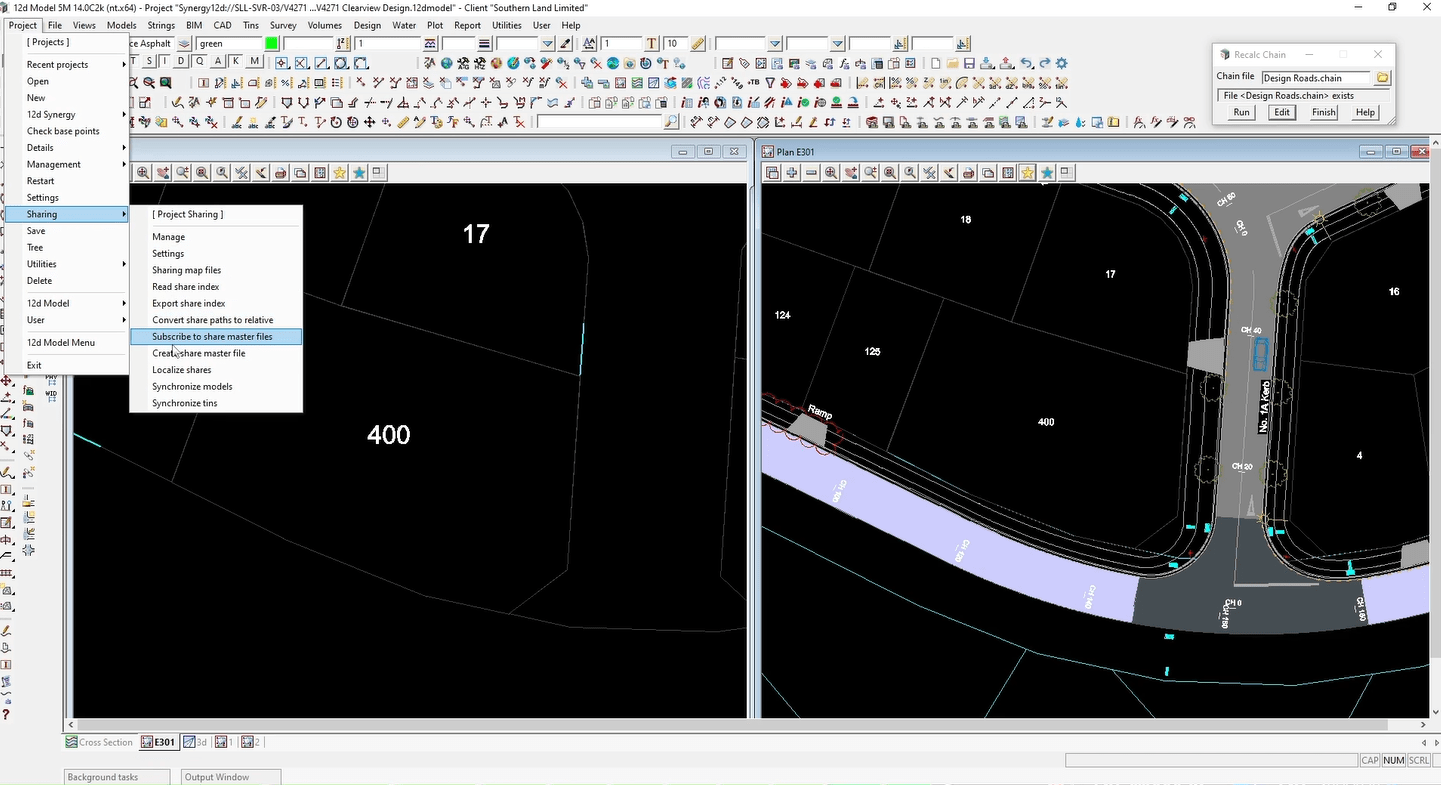
Task: Click the printer icon in left plan view toolbar
Action: [281, 173]
